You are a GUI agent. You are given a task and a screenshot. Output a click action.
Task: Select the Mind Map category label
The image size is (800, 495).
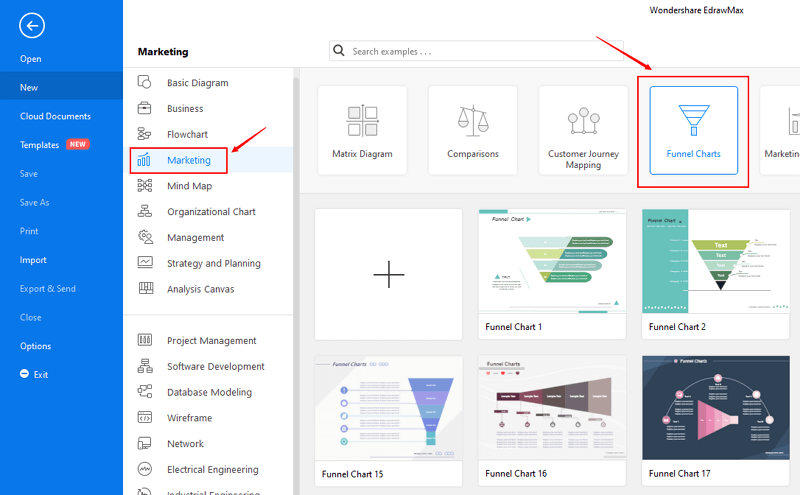click(189, 186)
